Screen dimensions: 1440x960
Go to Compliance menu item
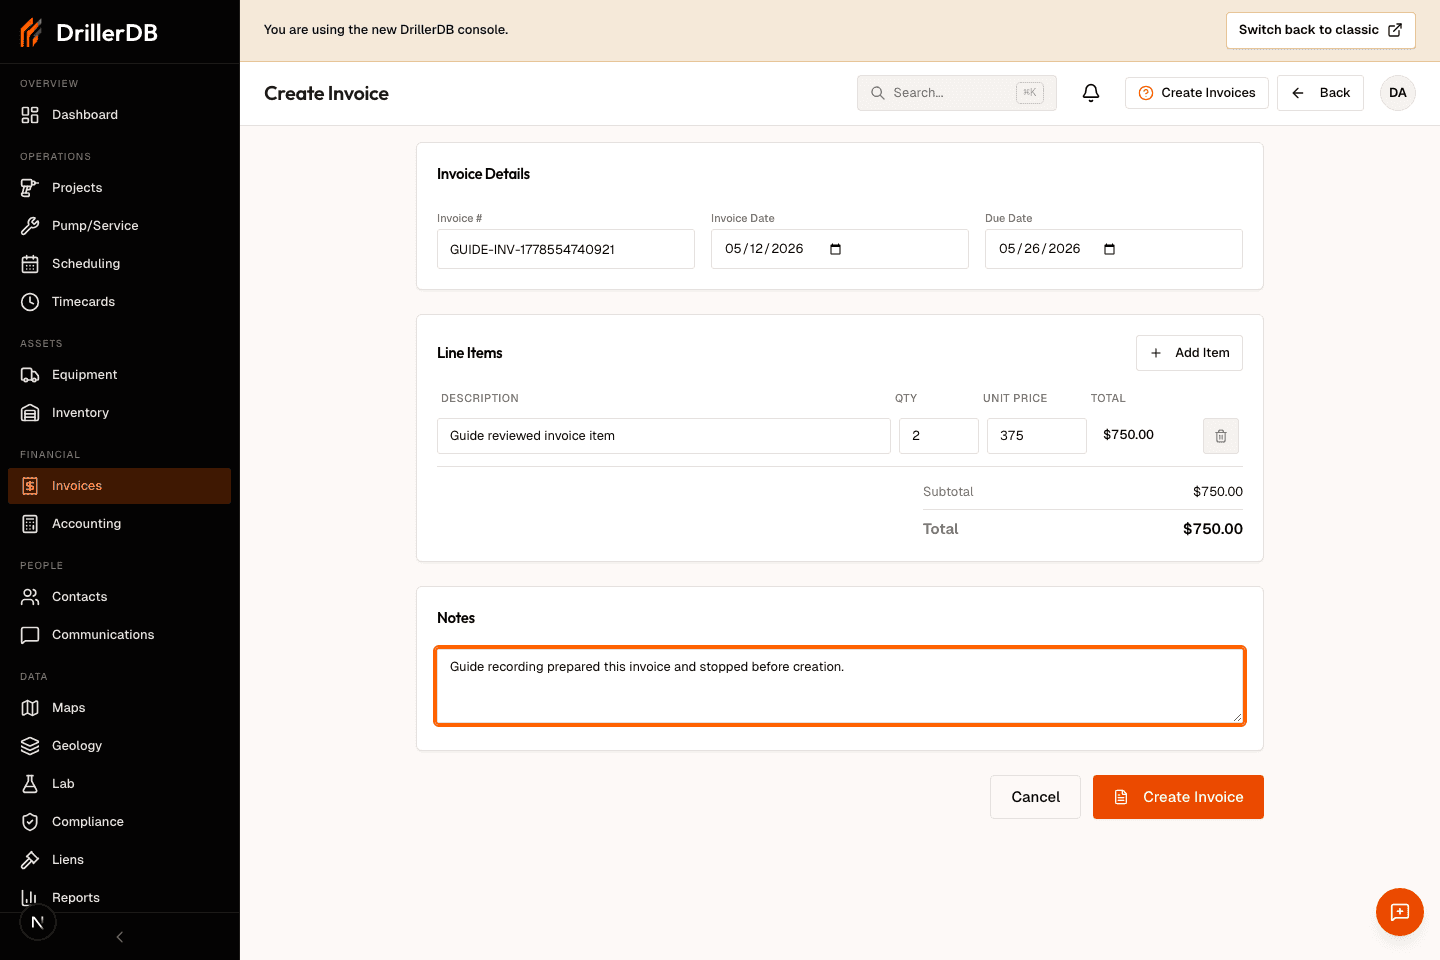pyautogui.click(x=119, y=822)
